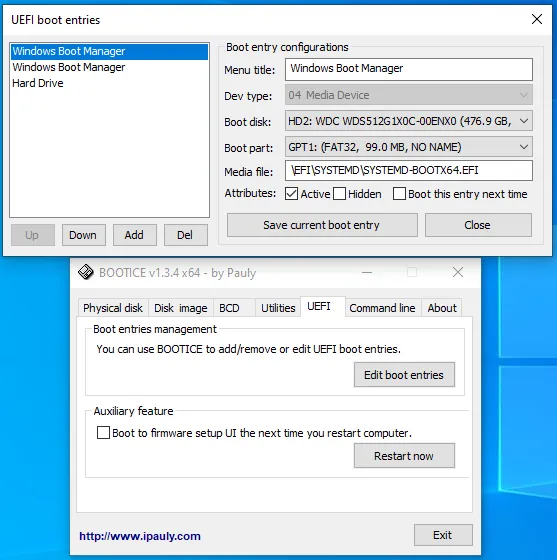This screenshot has width=557, height=560.
Task: Select the second Windows Boot Manager entry
Action: point(109,67)
